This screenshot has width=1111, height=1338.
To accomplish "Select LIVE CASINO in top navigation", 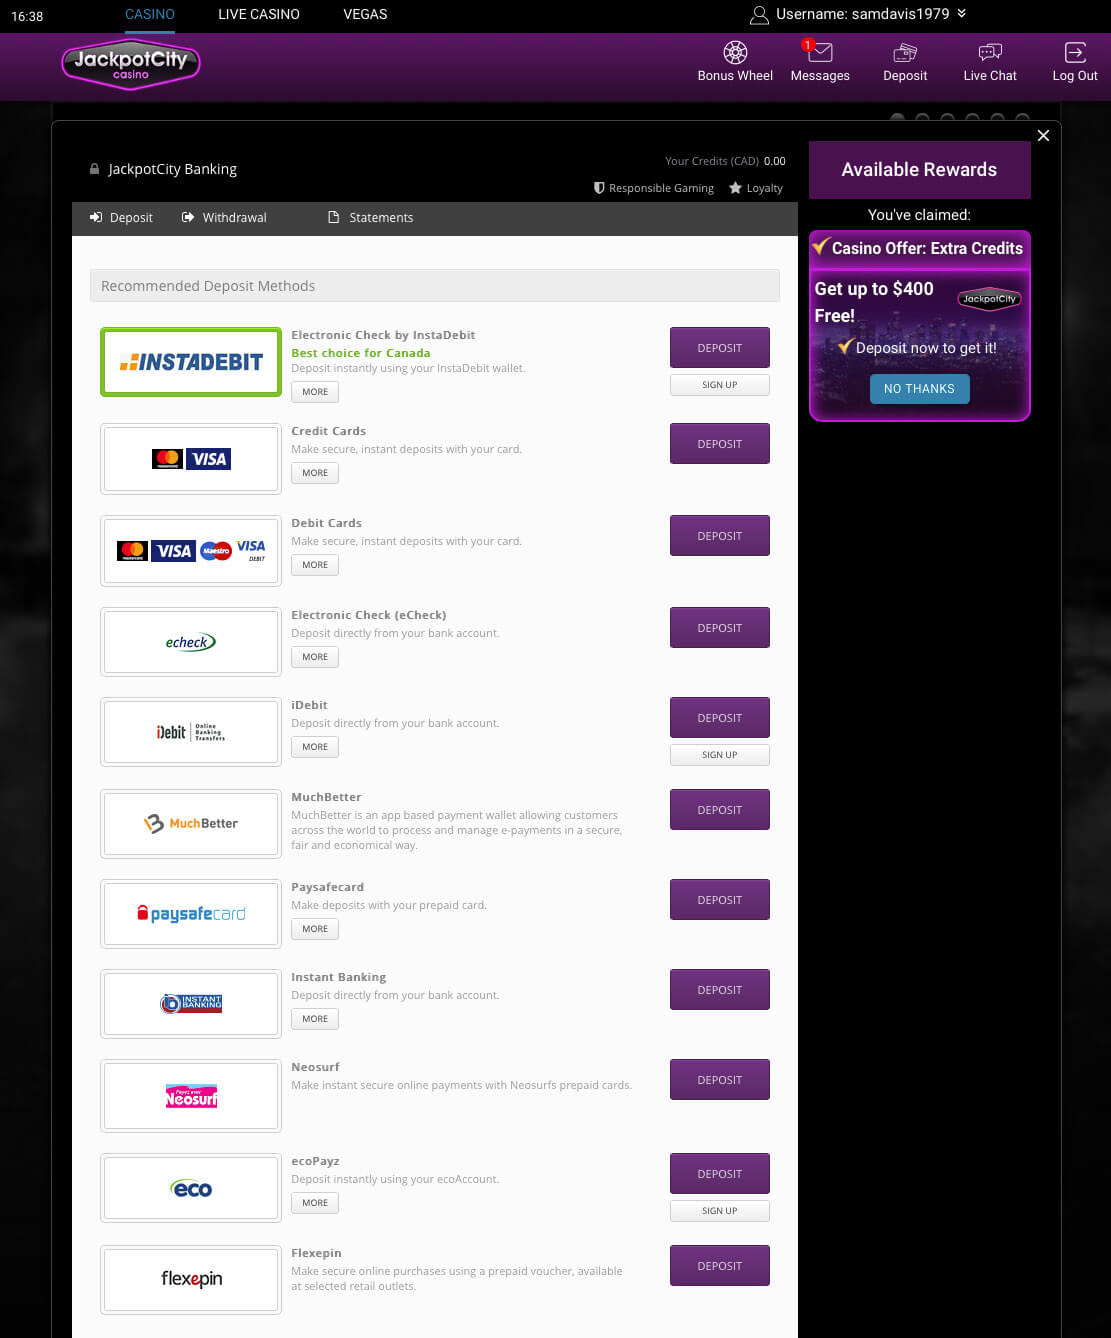I will (x=259, y=14).
